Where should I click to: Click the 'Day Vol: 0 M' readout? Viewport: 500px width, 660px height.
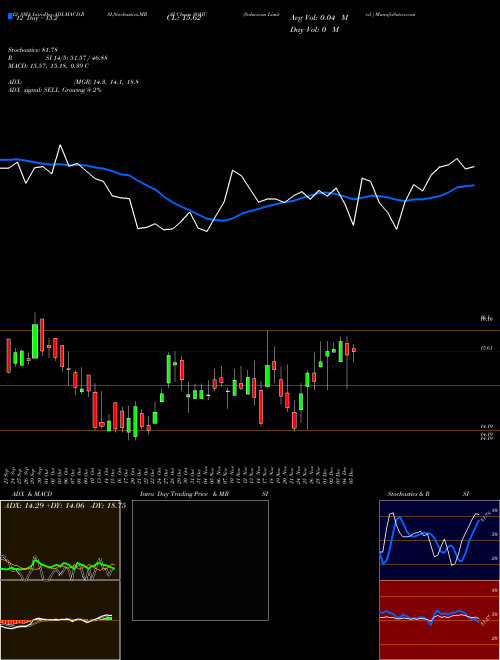314,30
